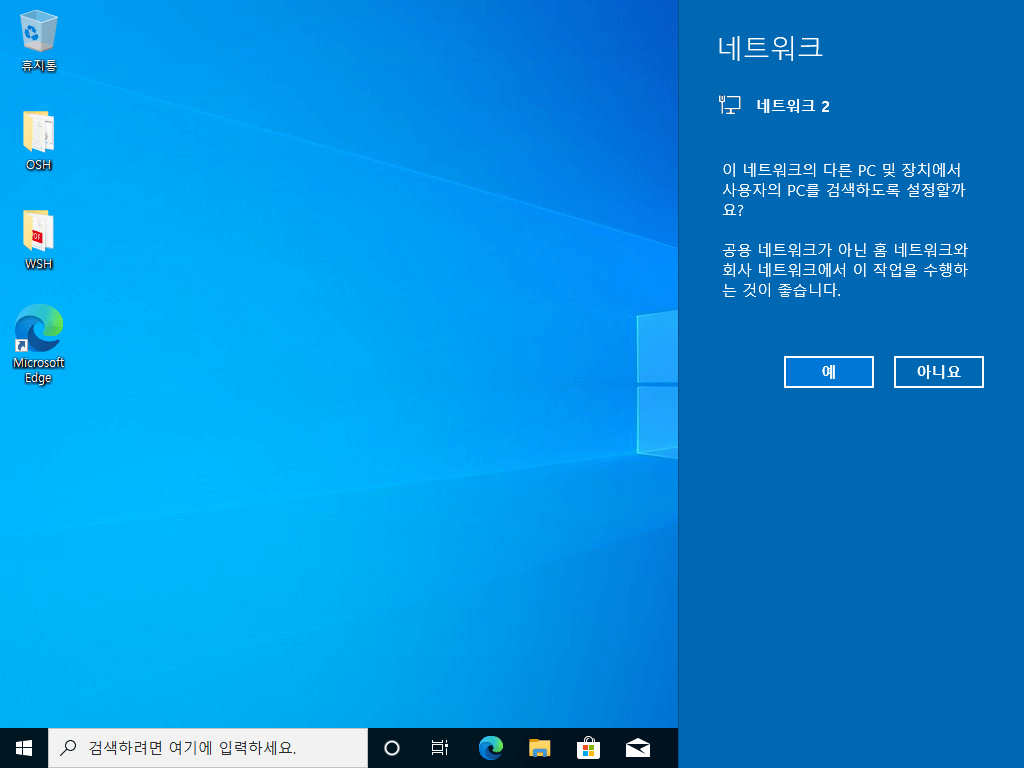
Task: Click the 네트워크 panel heading
Action: tap(770, 47)
